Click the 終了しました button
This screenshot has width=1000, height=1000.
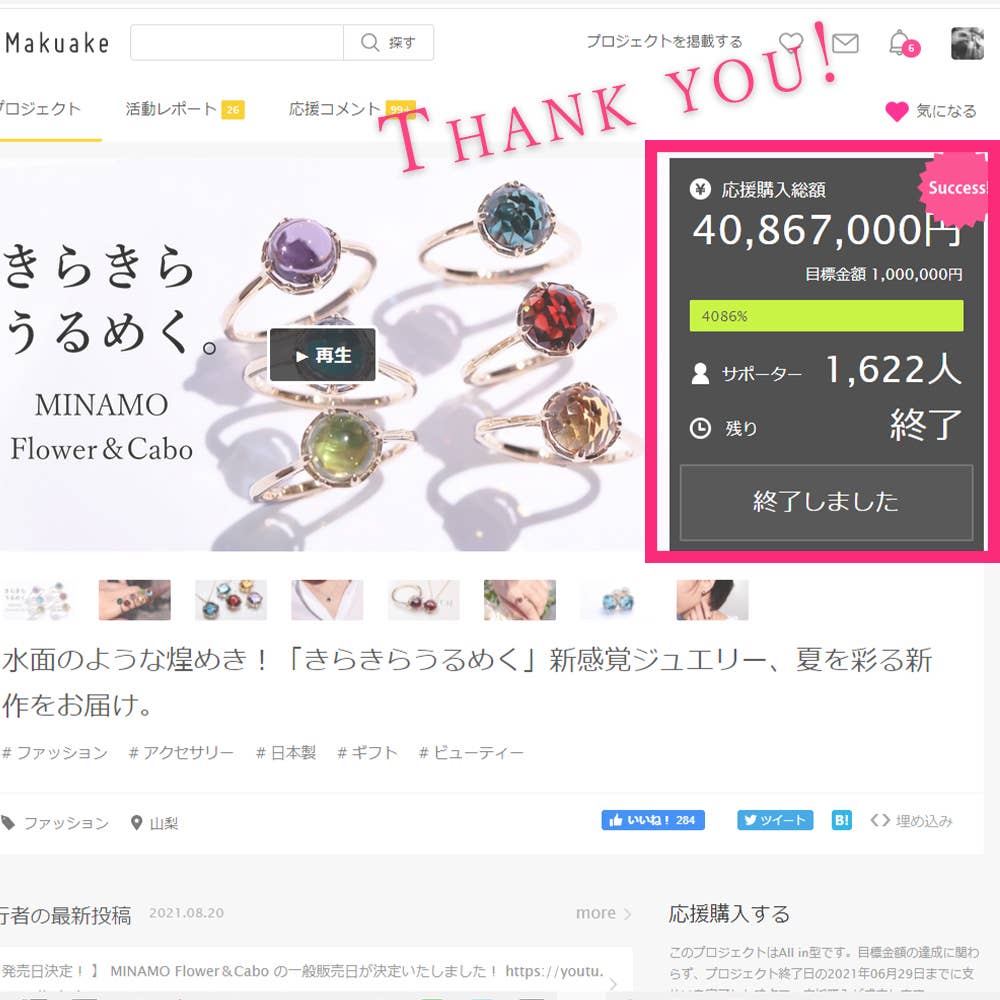pos(827,503)
